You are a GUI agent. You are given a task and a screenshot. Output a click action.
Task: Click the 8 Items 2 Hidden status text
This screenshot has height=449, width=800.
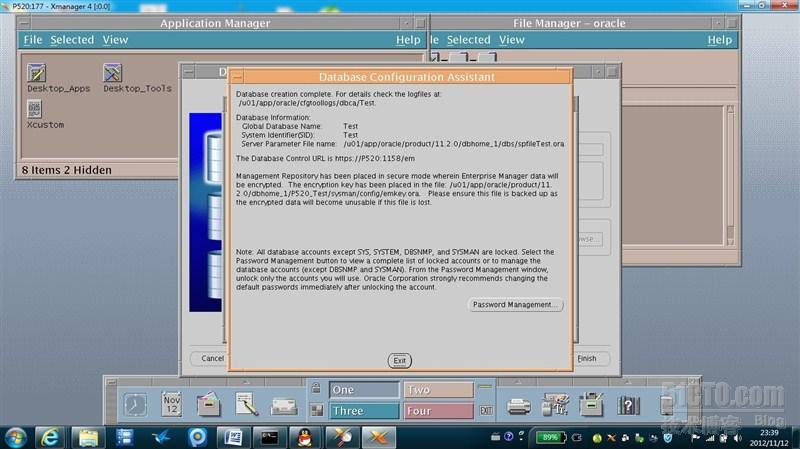(66, 170)
